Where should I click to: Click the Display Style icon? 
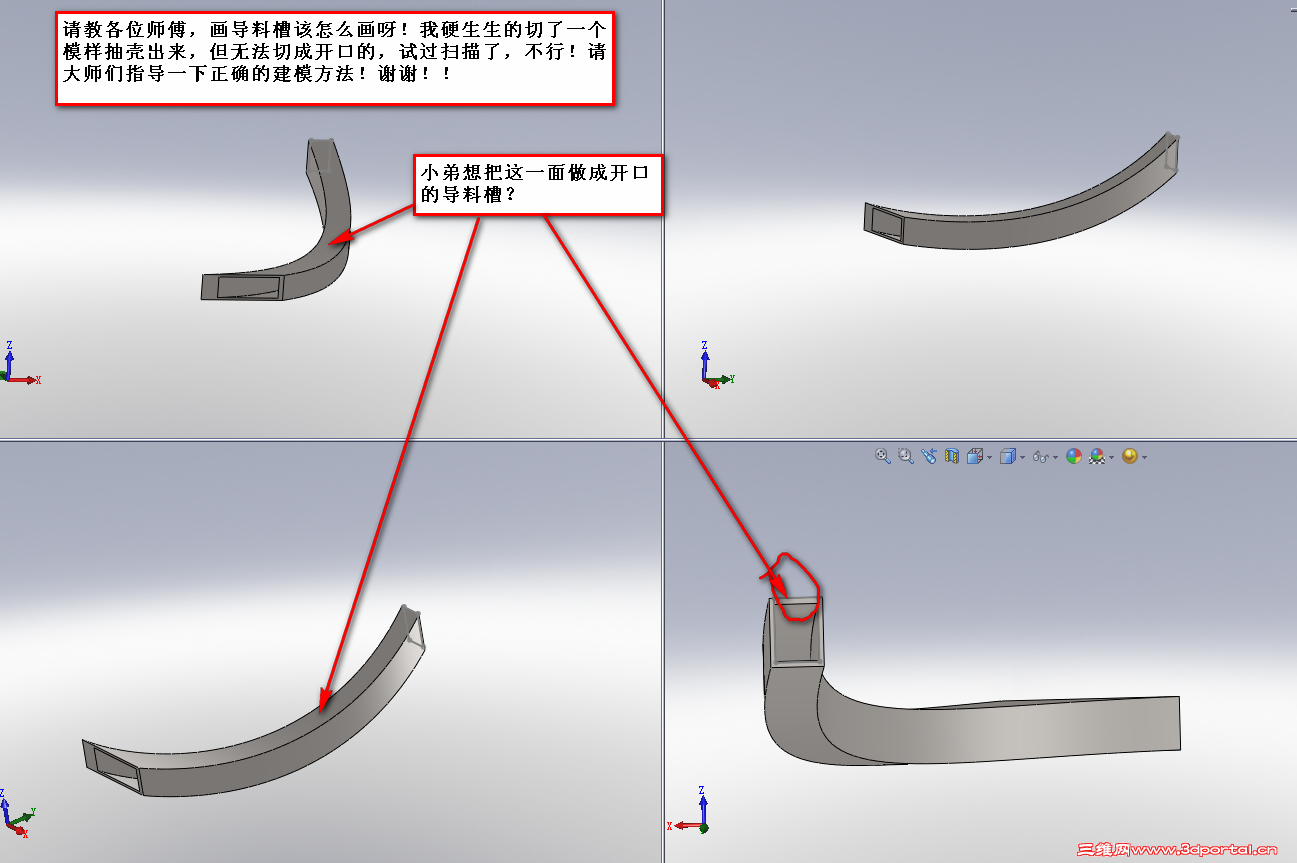coord(1008,456)
